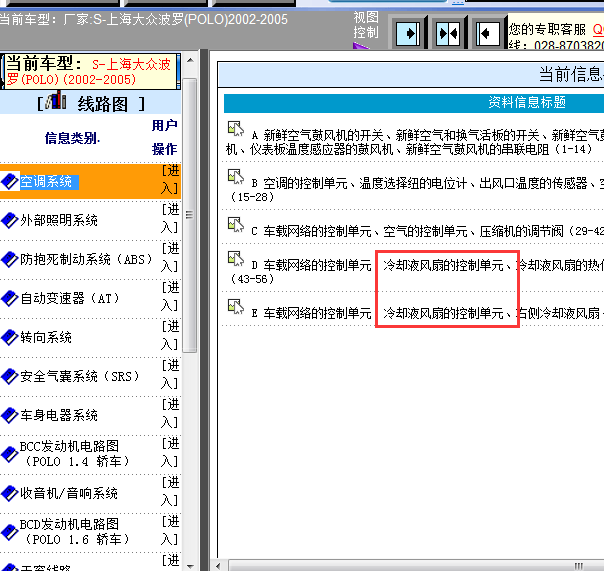Viewport: 604px width, 571px height.
Task: Select 自动变速器（AT） category
Action: (70, 298)
